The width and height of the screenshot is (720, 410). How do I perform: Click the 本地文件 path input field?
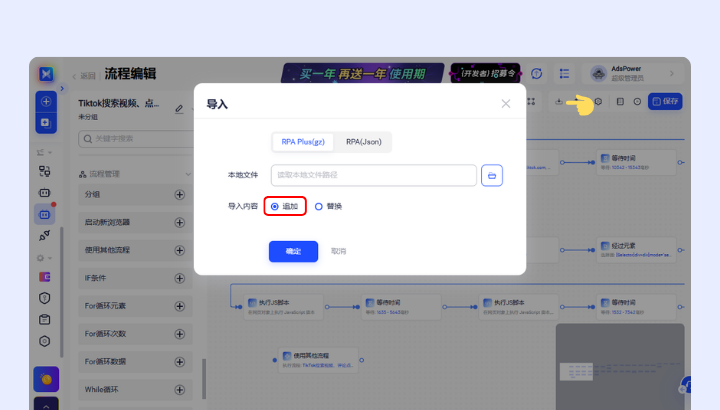point(374,175)
